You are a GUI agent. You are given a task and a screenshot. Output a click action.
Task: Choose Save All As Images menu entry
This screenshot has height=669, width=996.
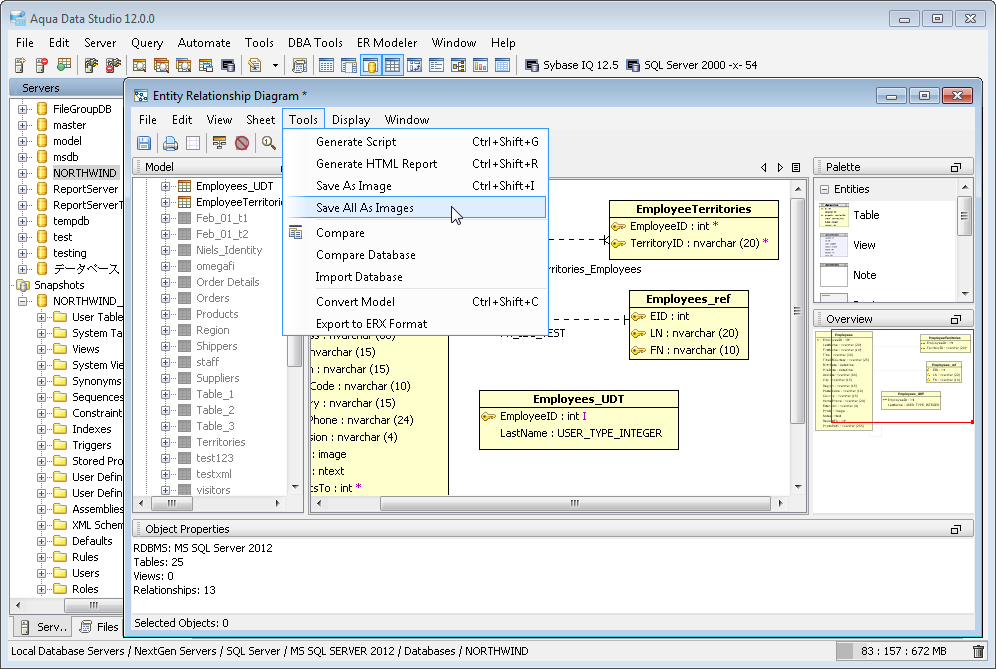[x=365, y=208]
